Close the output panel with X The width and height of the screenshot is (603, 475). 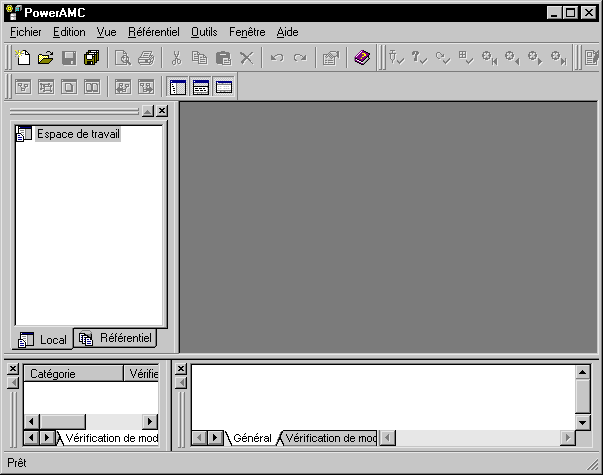click(181, 369)
